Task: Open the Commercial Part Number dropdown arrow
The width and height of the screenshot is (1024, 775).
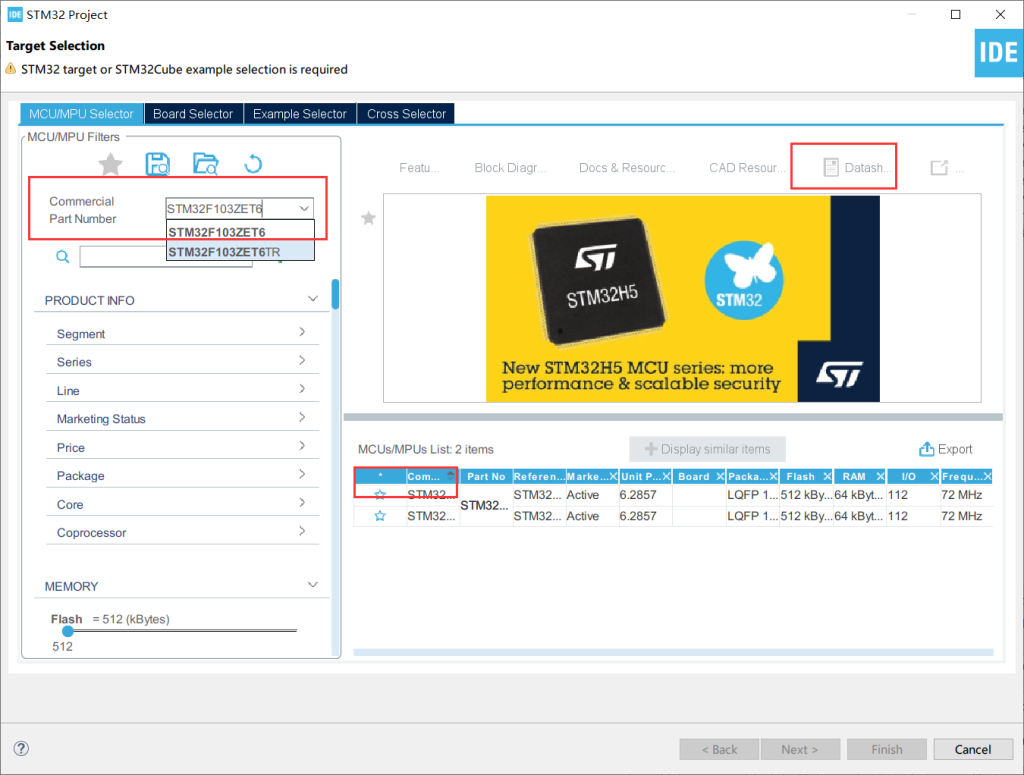Action: coord(303,209)
